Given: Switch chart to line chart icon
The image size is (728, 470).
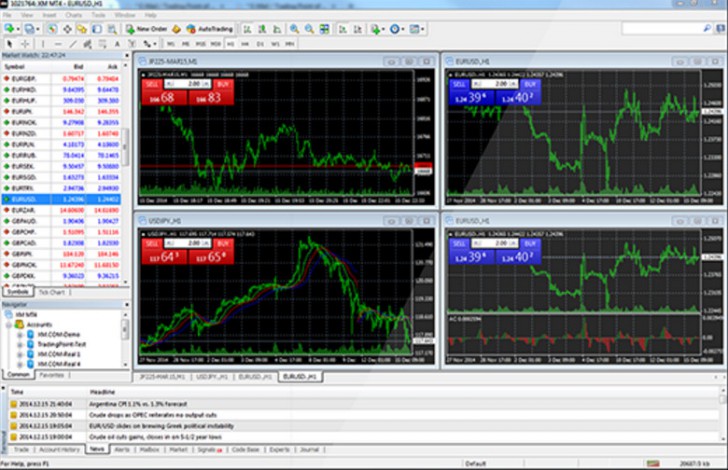Looking at the screenshot, I should click(x=277, y=29).
